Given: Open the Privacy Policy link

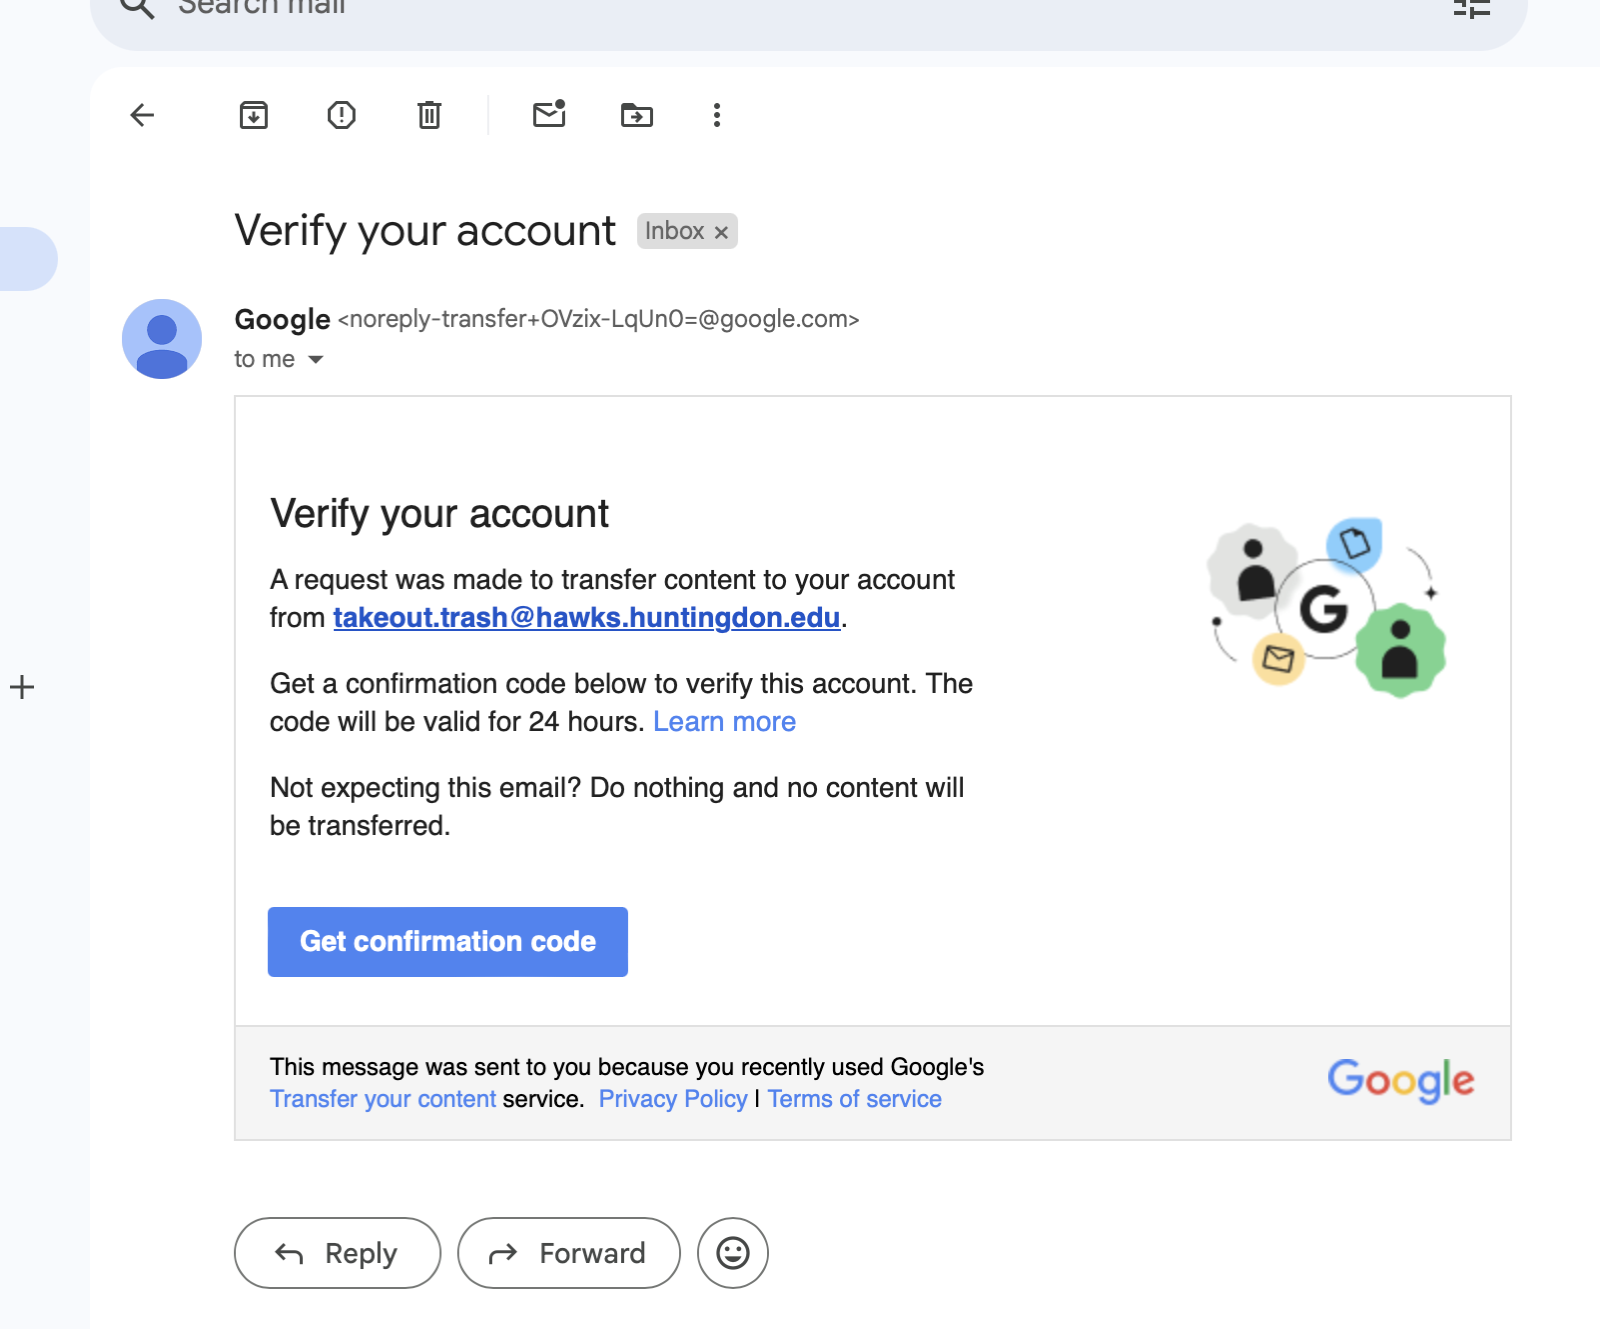Looking at the screenshot, I should (x=673, y=1099).
